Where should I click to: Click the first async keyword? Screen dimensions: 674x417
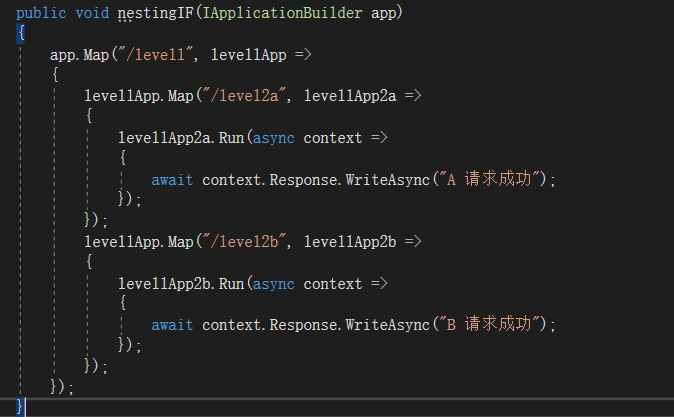(x=273, y=138)
